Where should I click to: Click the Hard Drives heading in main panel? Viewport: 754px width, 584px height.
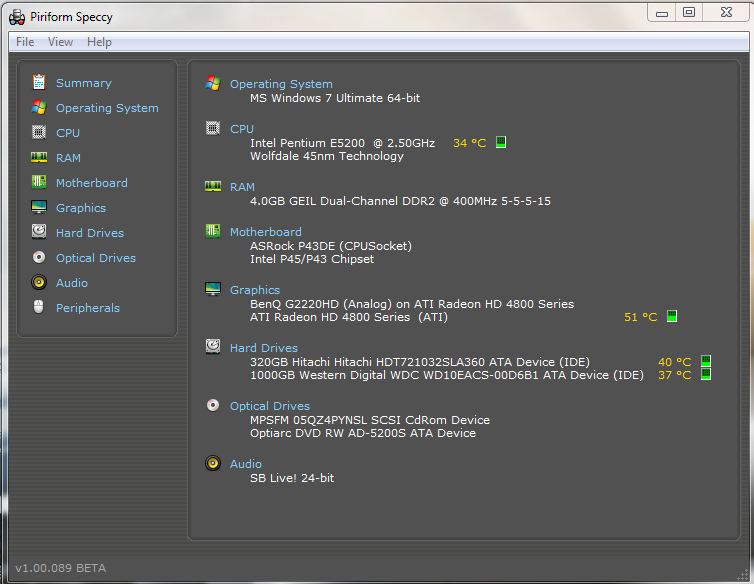[x=264, y=348]
